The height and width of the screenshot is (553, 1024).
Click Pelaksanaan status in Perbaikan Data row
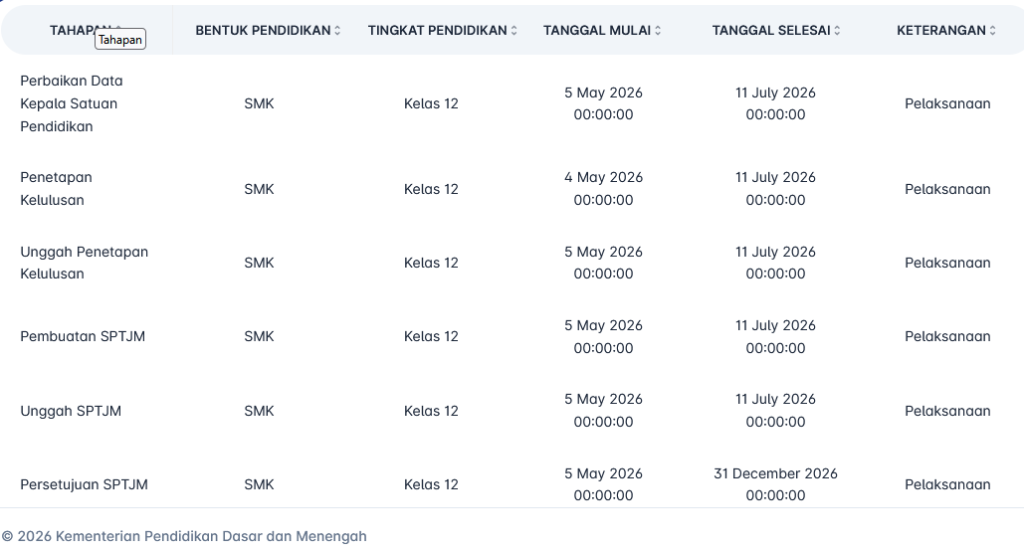pyautogui.click(x=947, y=103)
